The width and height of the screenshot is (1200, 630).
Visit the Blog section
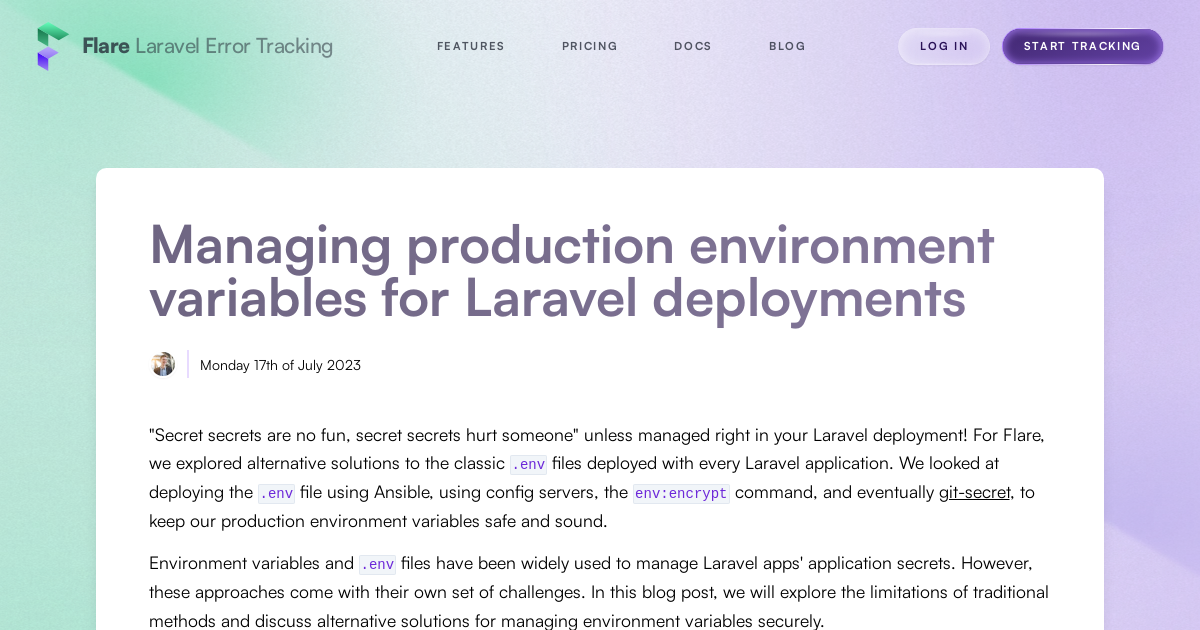(787, 46)
